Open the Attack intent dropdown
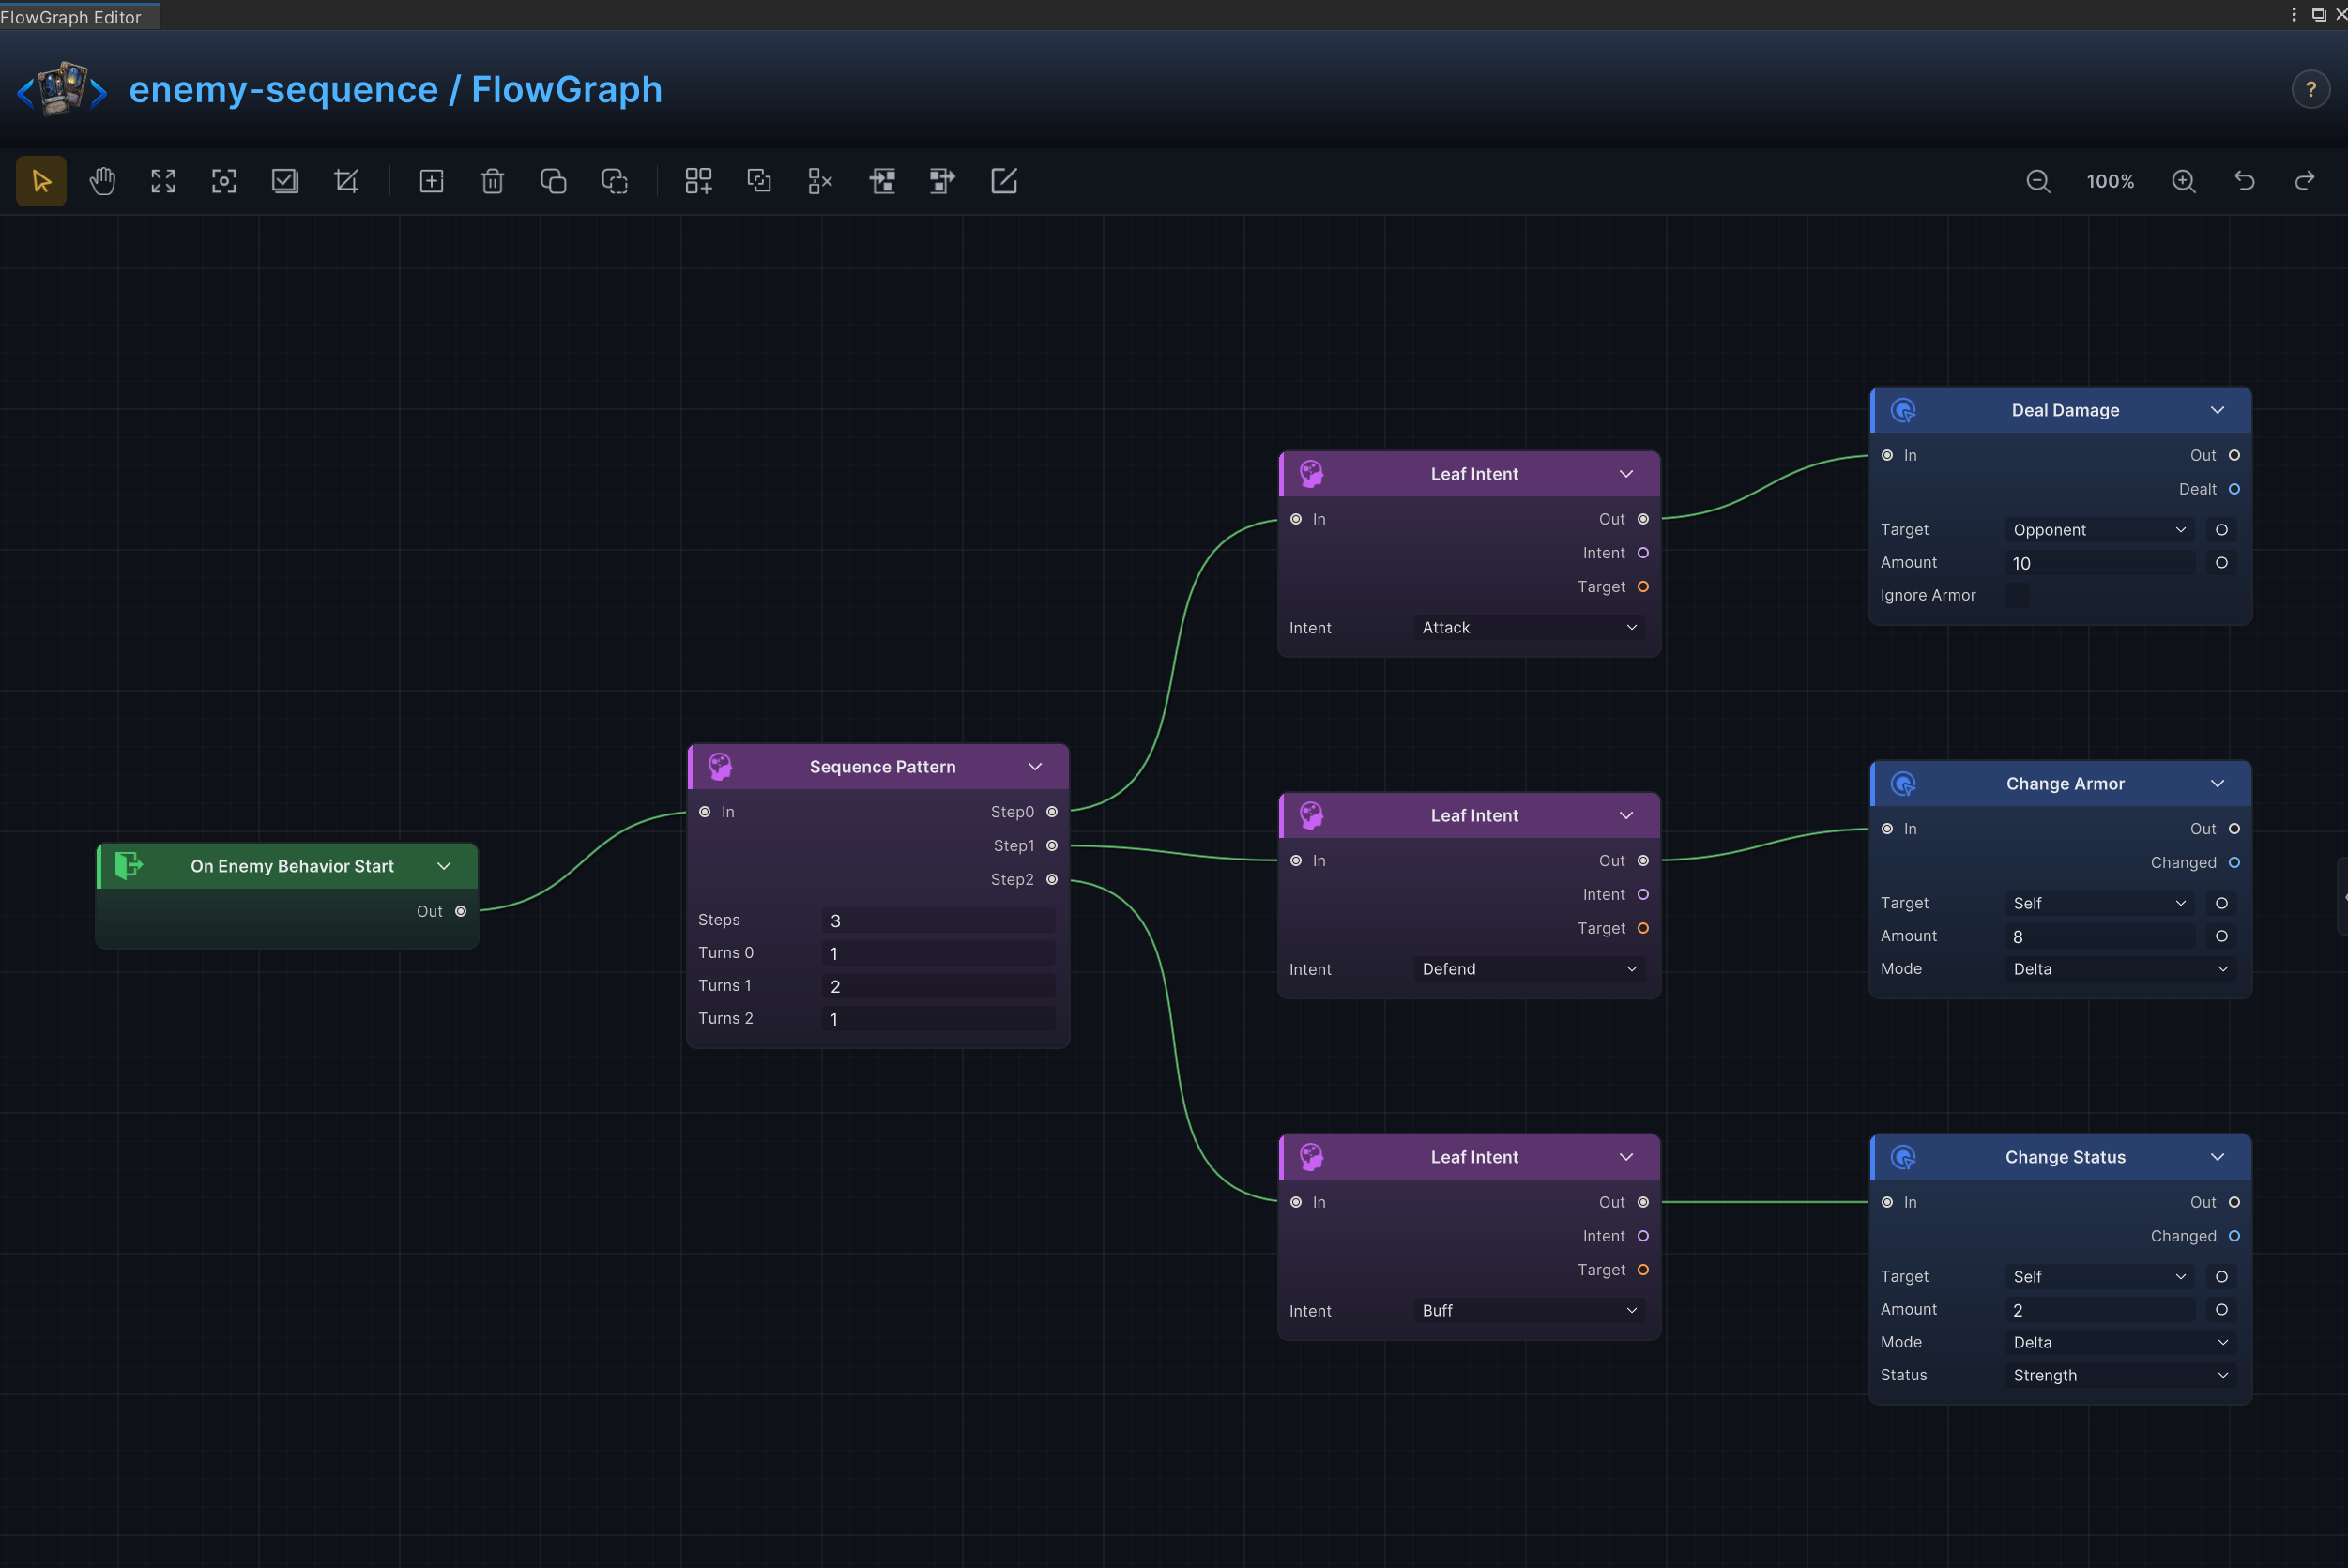 1529,628
